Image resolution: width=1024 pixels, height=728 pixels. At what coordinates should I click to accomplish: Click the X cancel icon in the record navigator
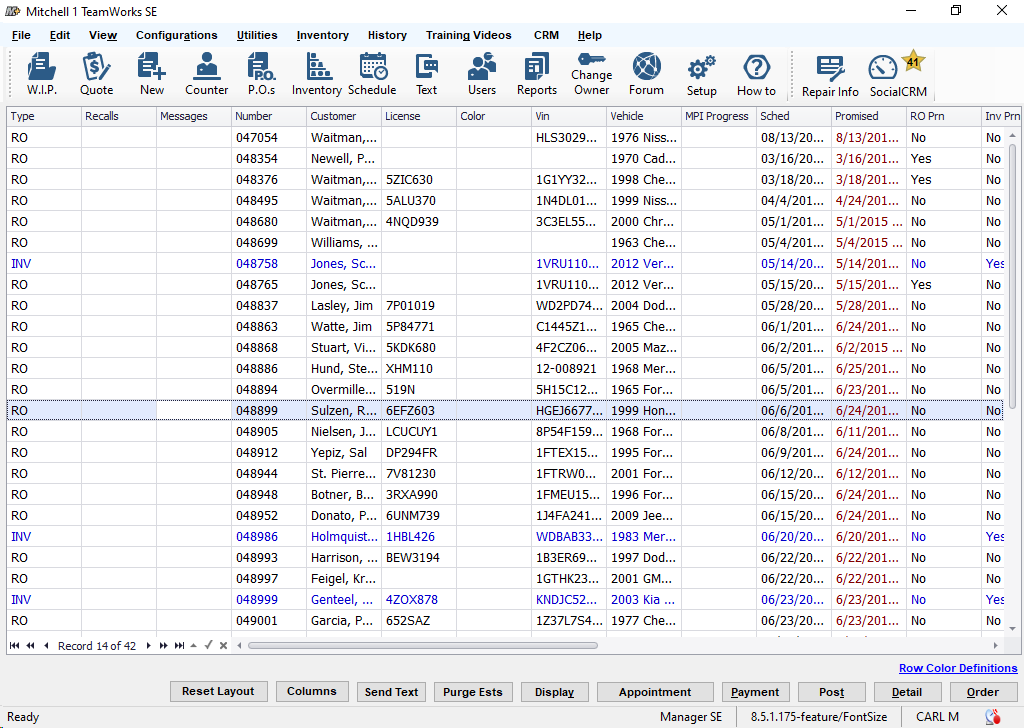(x=223, y=646)
